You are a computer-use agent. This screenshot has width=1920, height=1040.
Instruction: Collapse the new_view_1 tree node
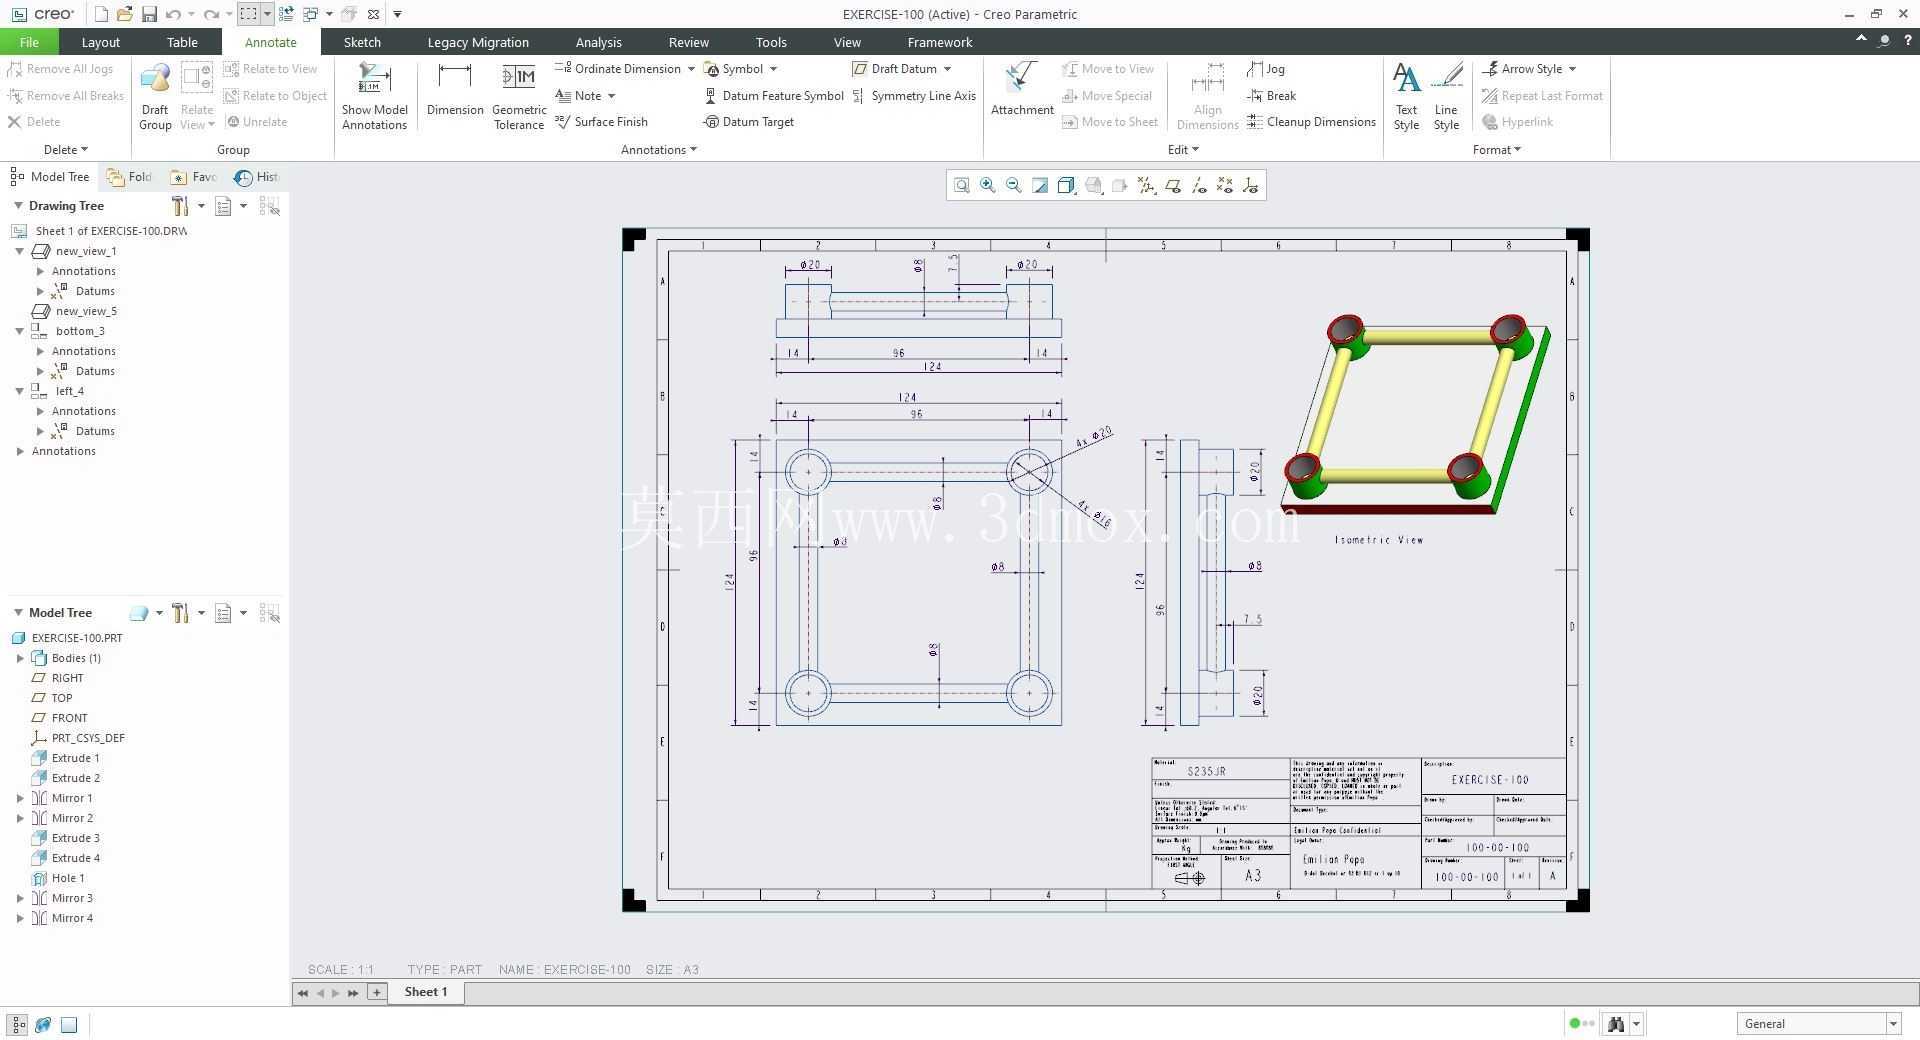coord(19,251)
